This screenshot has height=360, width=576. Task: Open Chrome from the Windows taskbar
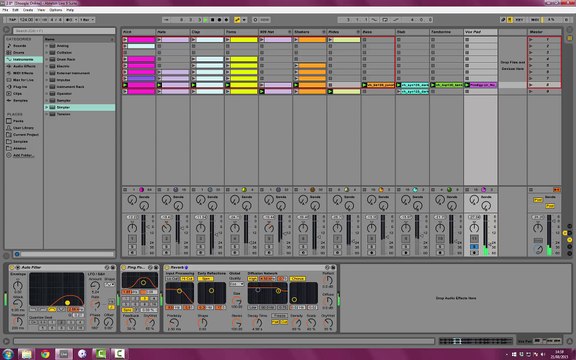point(45,354)
